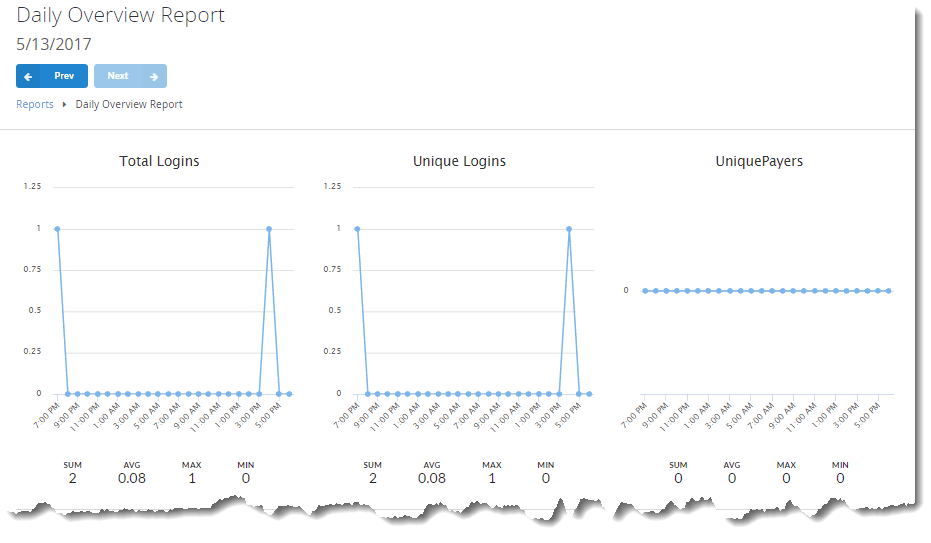Click Total Logins MAX value 1

click(x=192, y=478)
